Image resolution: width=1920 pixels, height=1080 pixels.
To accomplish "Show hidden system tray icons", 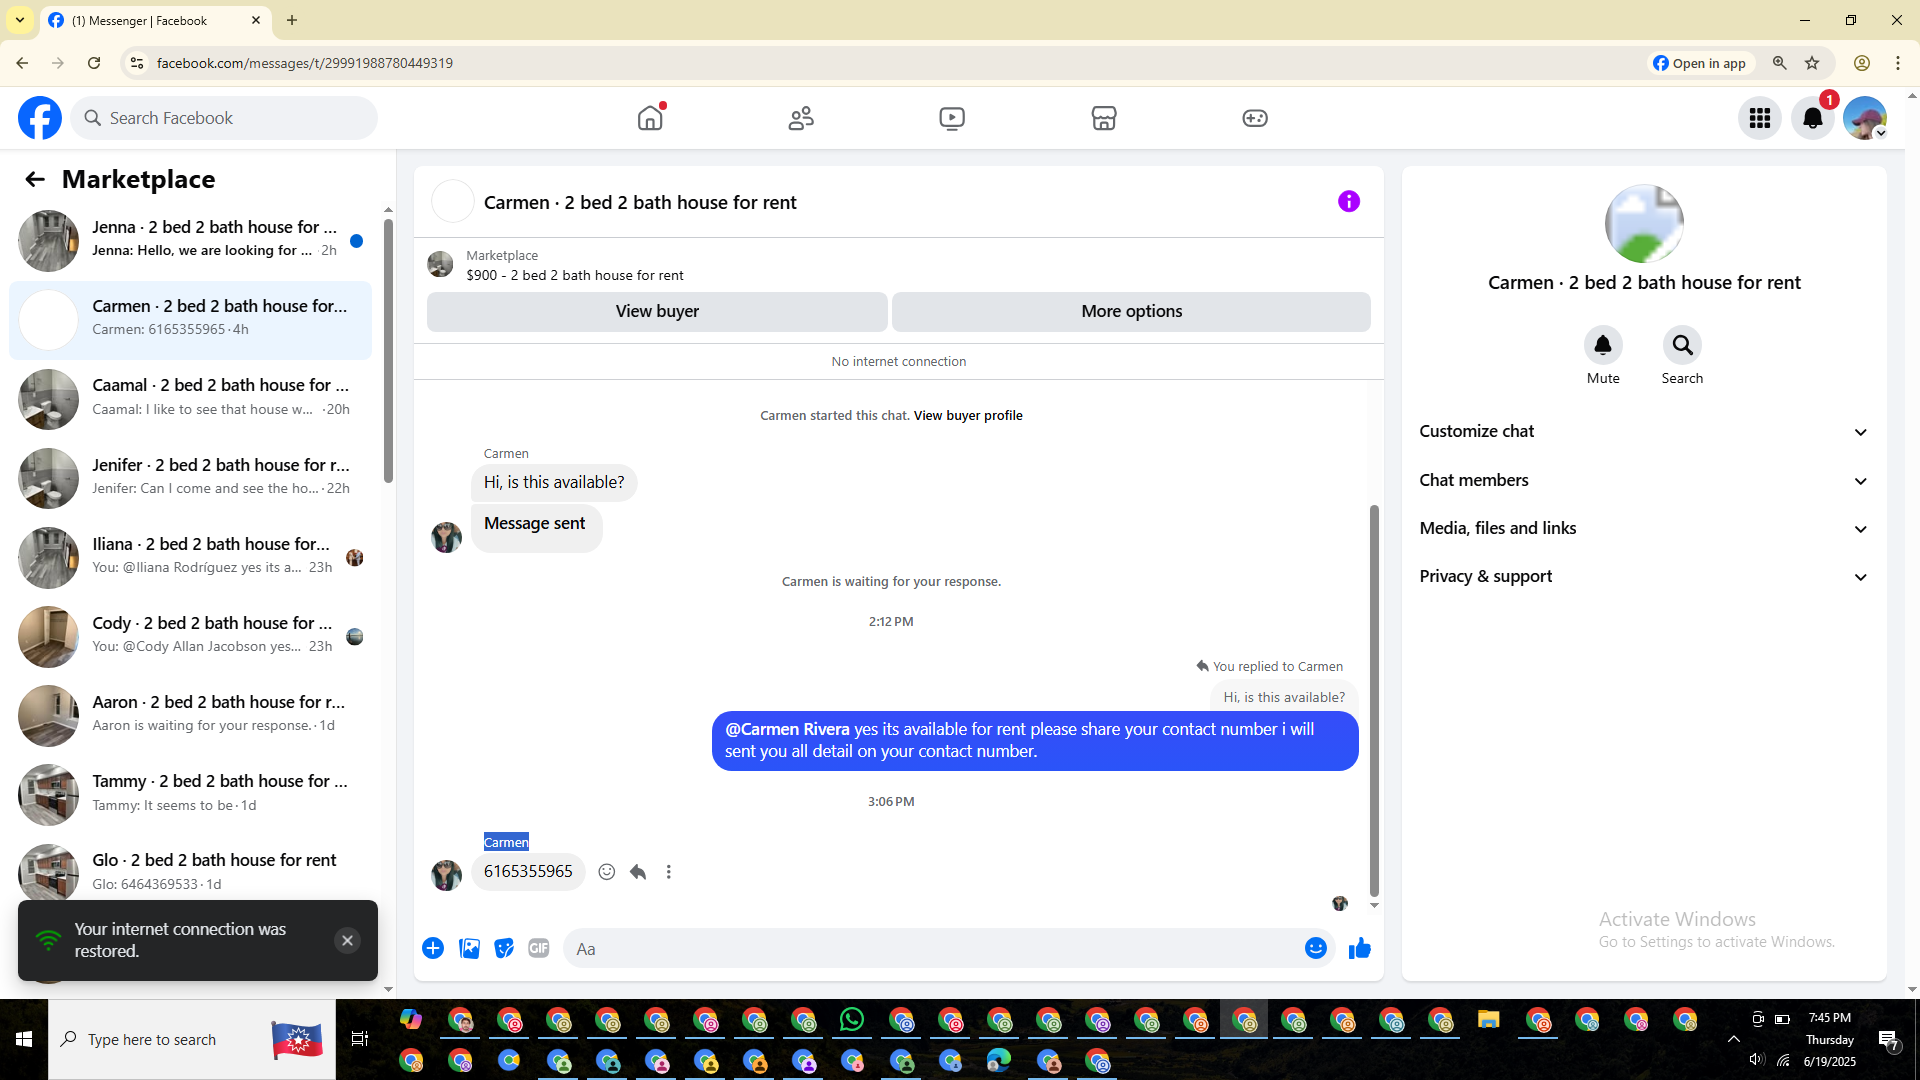I will point(1734,1039).
